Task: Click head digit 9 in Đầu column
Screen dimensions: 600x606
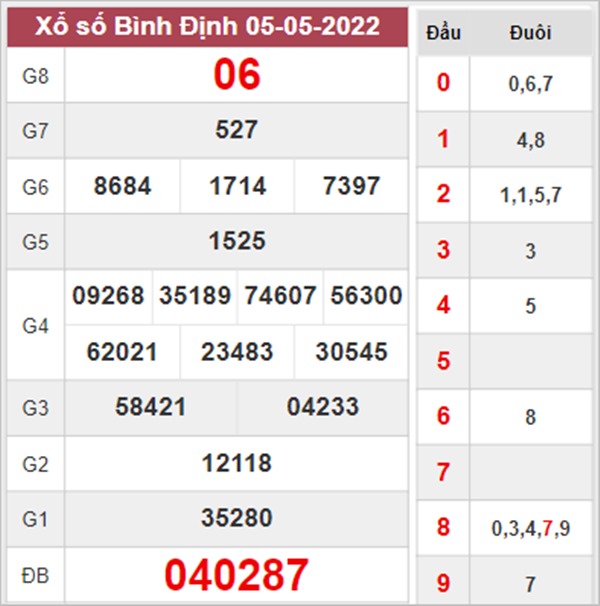Action: point(443,583)
